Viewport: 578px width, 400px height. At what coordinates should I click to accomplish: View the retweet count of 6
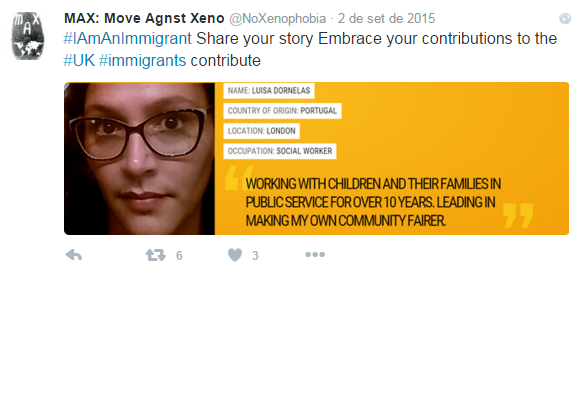(179, 255)
